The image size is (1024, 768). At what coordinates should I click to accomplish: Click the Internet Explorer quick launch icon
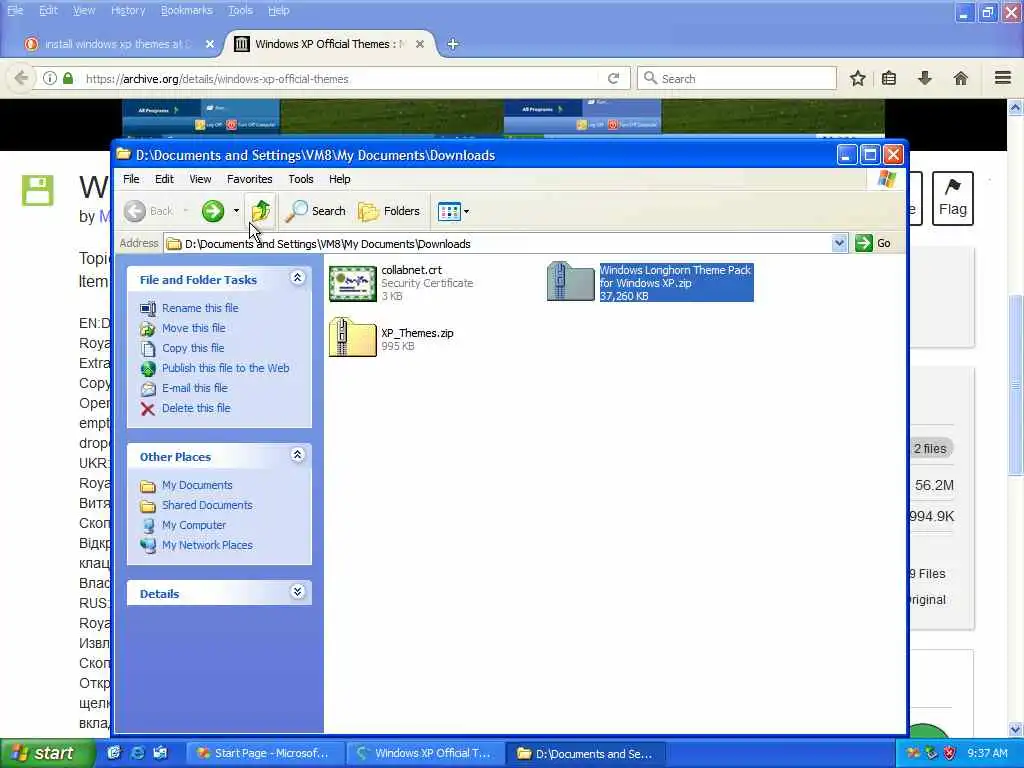pos(138,753)
